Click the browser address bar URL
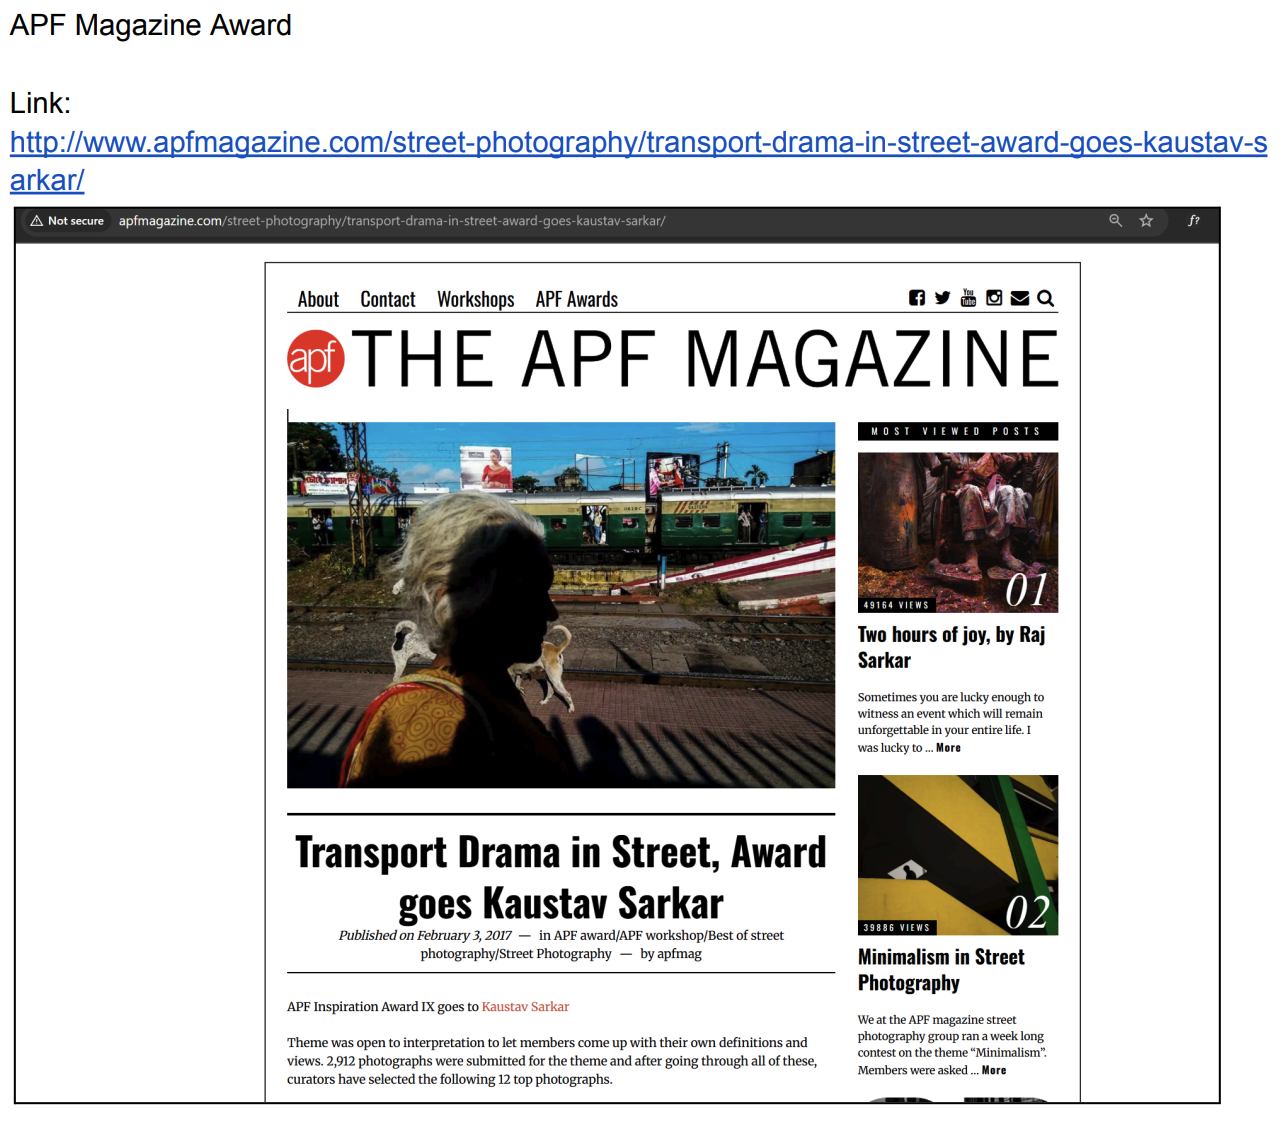Screen dimensions: 1286x1122 (x=392, y=221)
